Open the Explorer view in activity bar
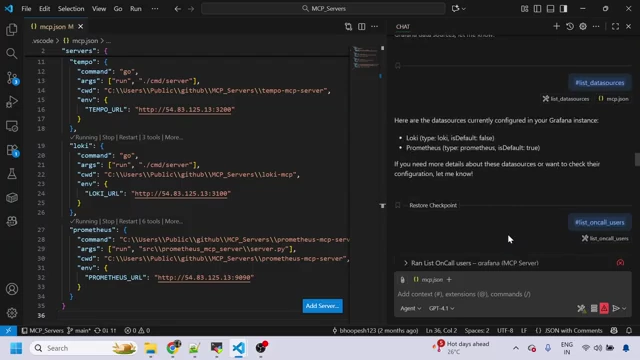Viewport: 640px width, 360px height. coord(12,29)
